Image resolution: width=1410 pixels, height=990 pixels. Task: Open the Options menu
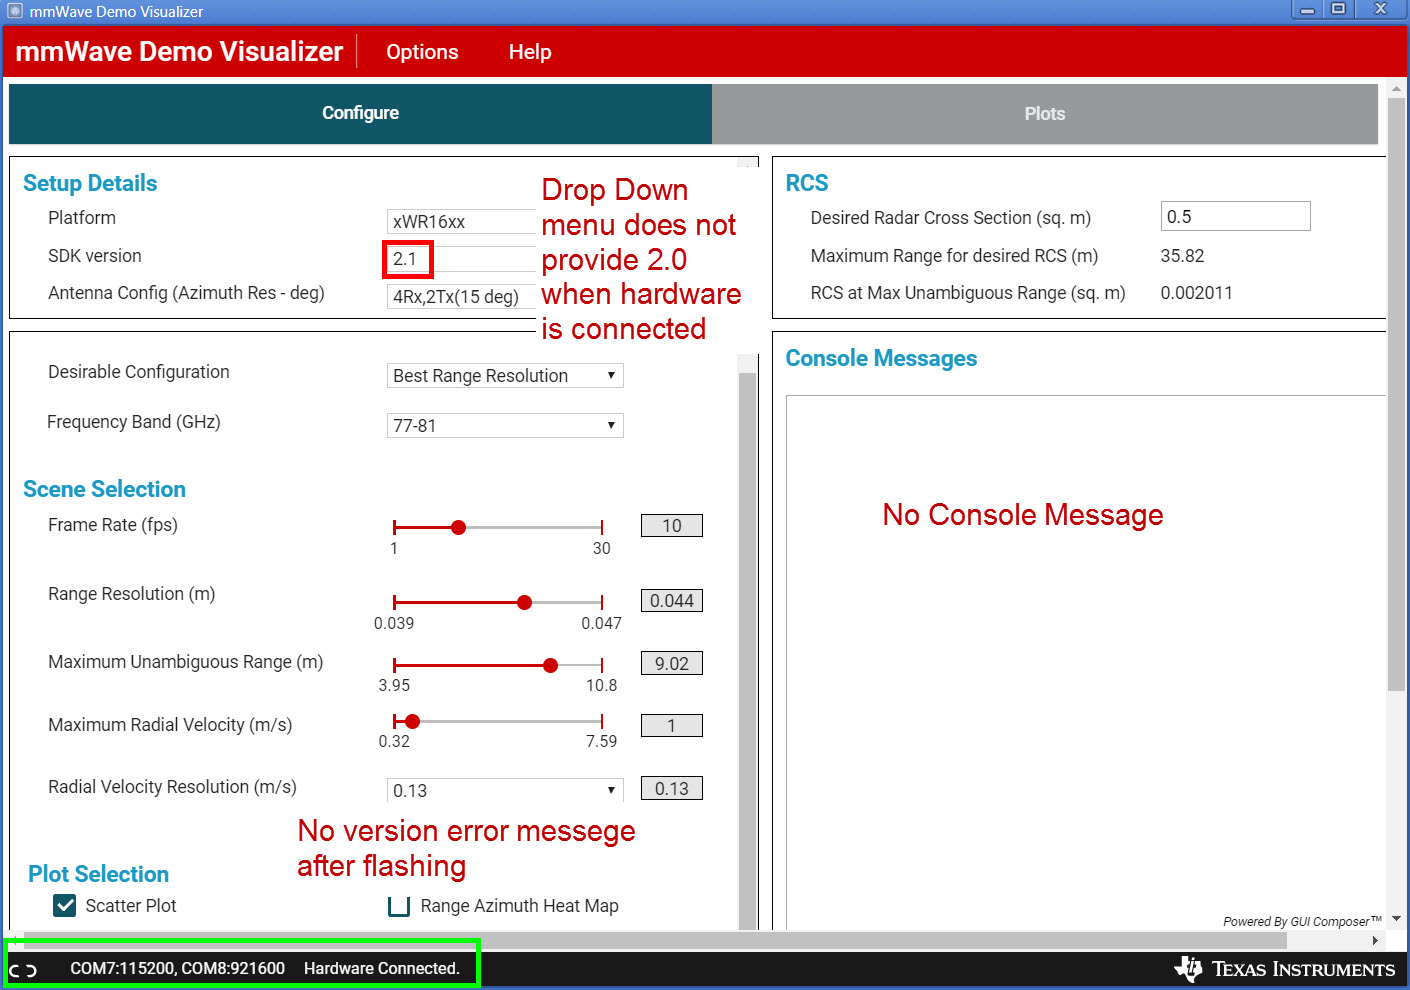point(422,52)
